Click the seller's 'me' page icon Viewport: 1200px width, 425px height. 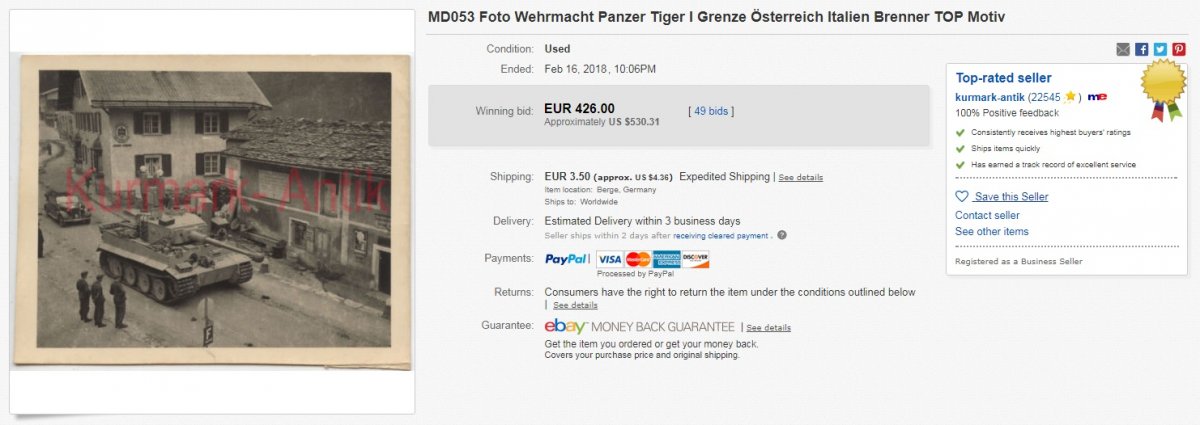pyautogui.click(x=1096, y=97)
